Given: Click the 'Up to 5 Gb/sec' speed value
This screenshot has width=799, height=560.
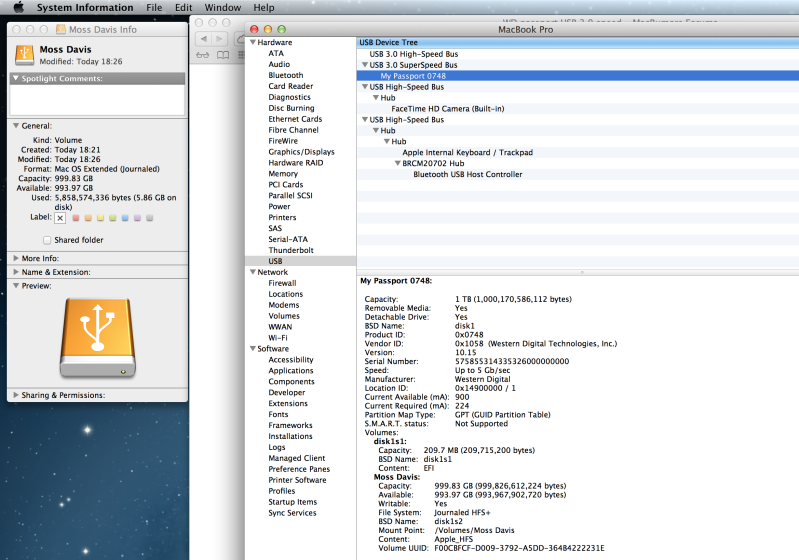Looking at the screenshot, I should click(482, 370).
